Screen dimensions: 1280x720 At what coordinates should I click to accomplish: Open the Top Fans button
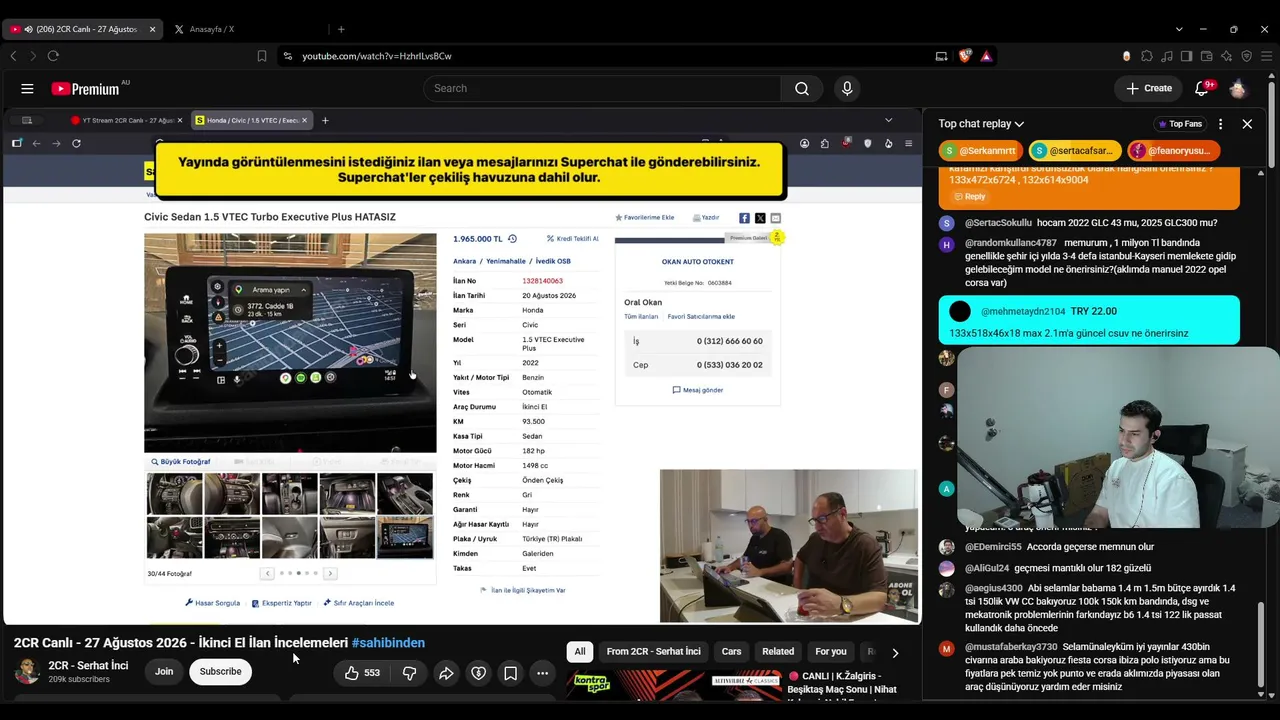coord(1179,124)
